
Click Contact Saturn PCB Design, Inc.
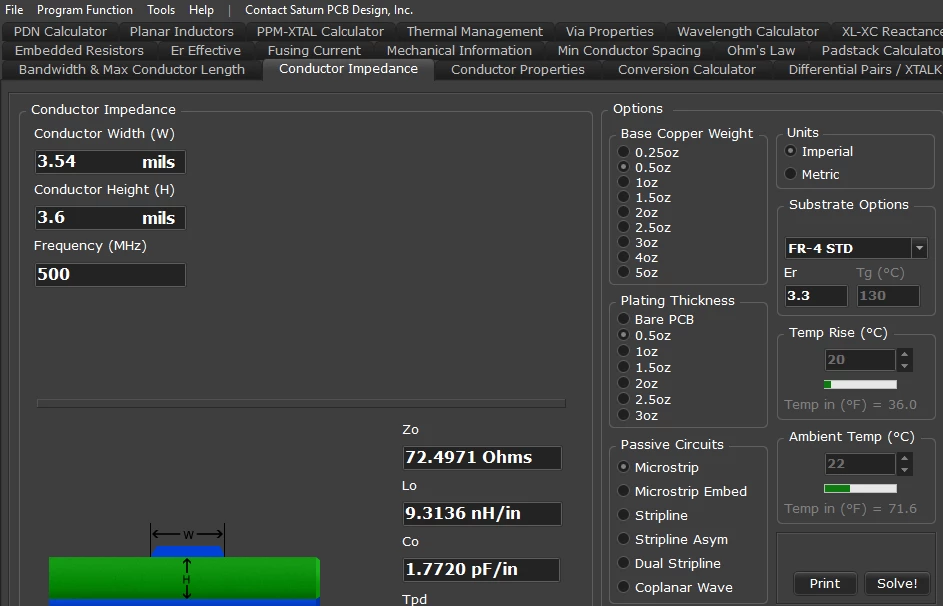pyautogui.click(x=329, y=10)
